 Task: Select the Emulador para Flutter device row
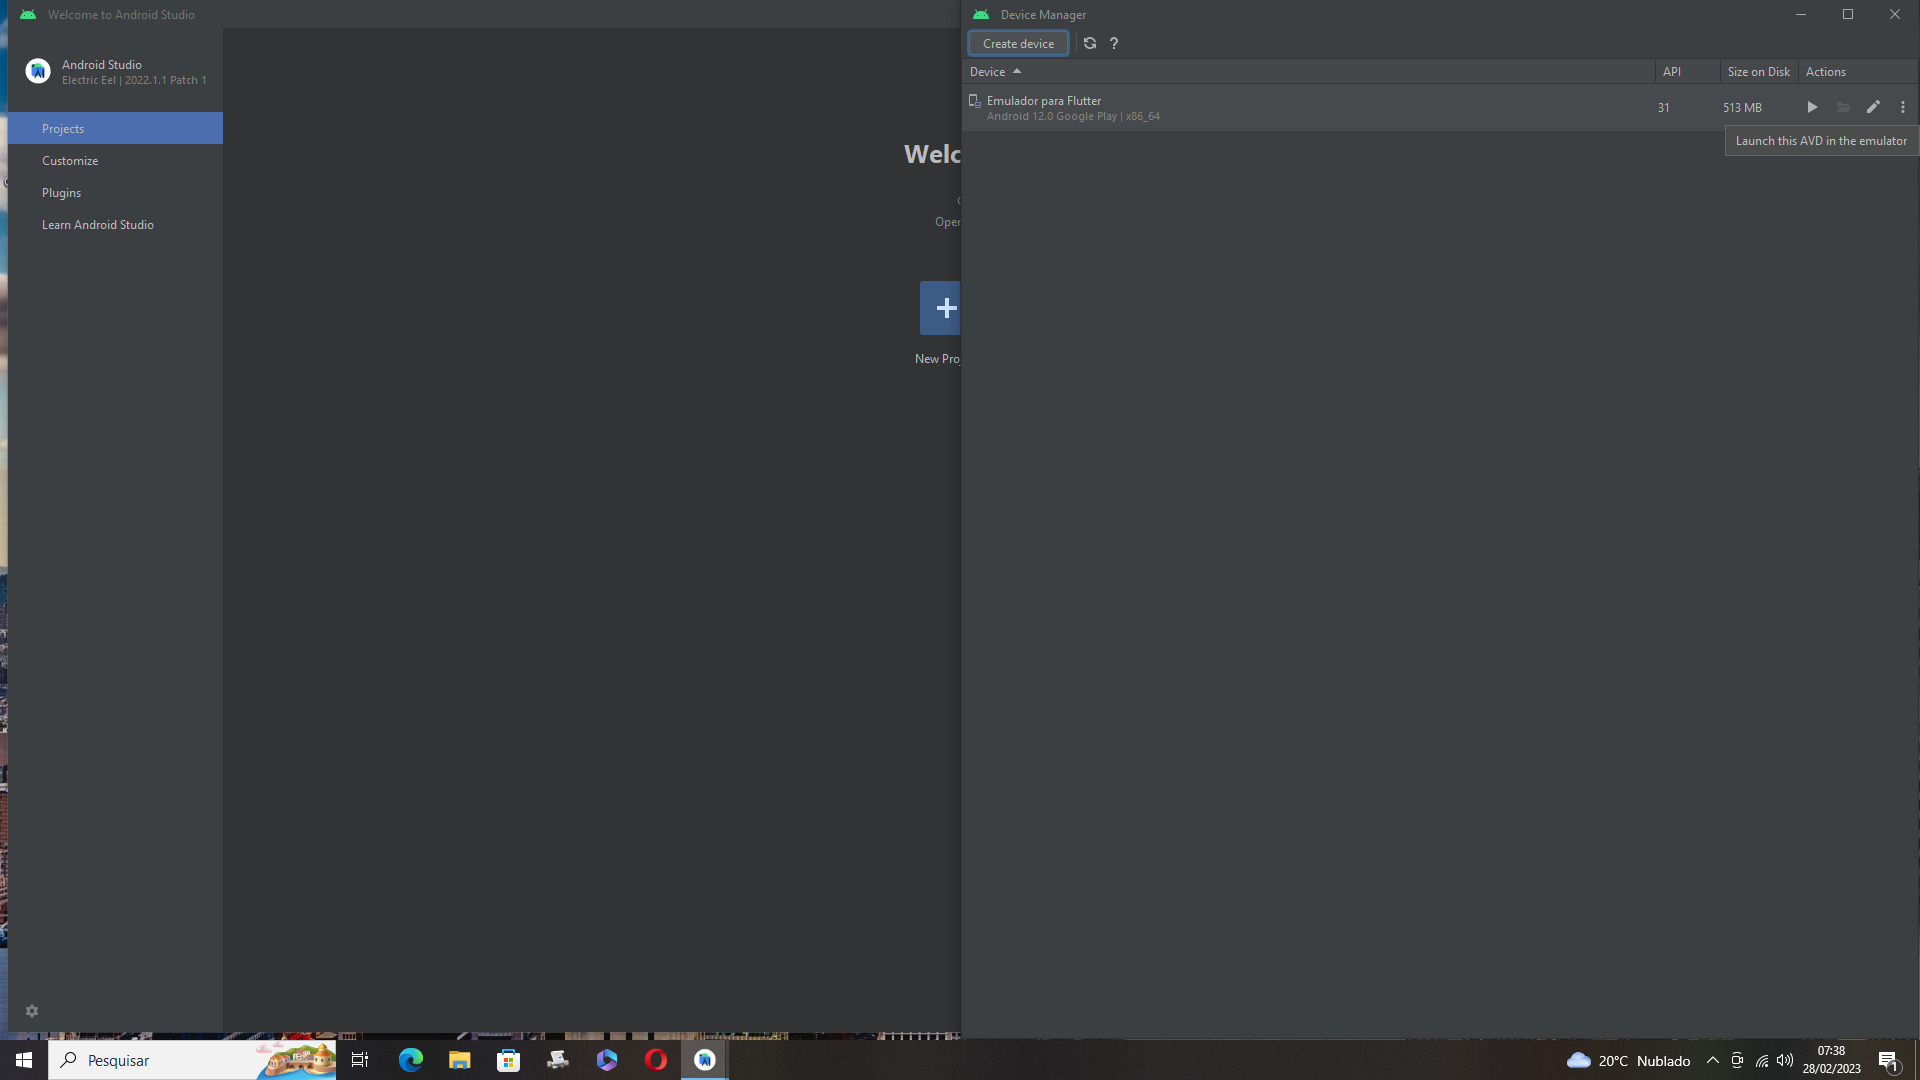[x=1440, y=108]
